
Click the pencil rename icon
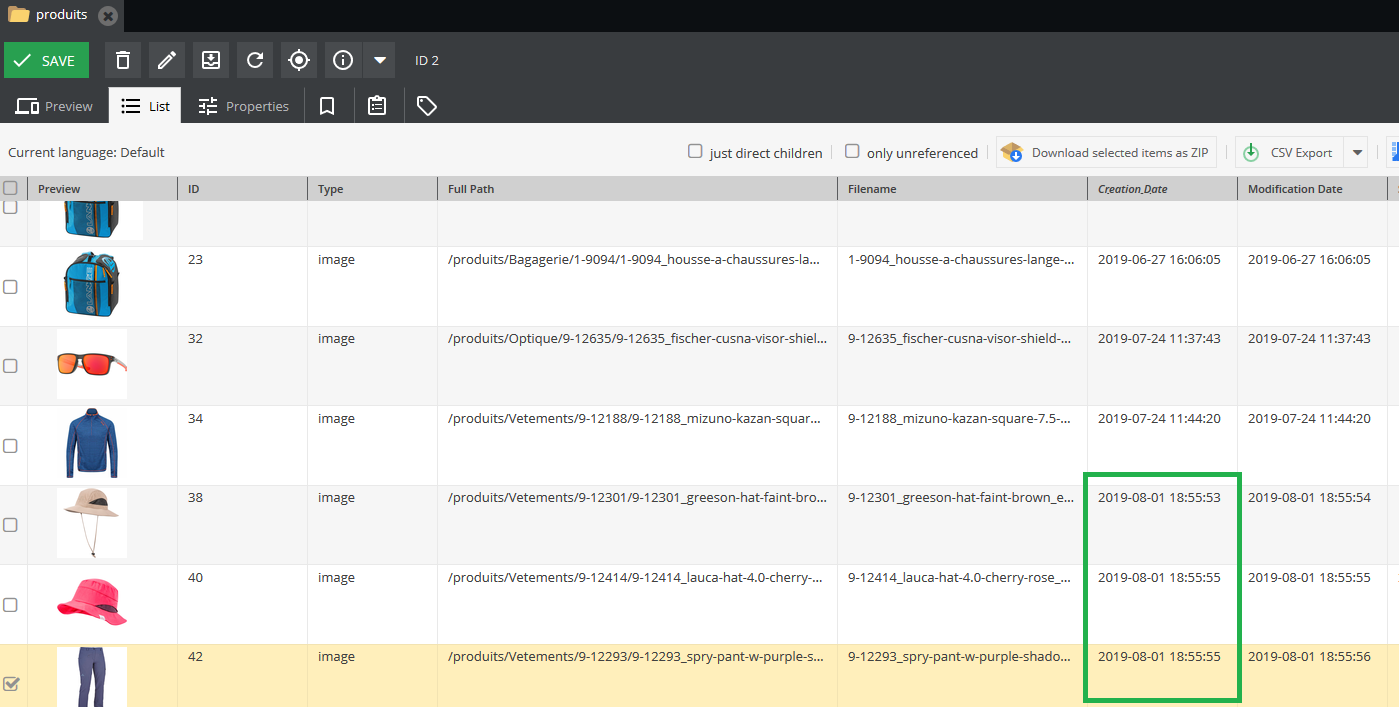167,60
